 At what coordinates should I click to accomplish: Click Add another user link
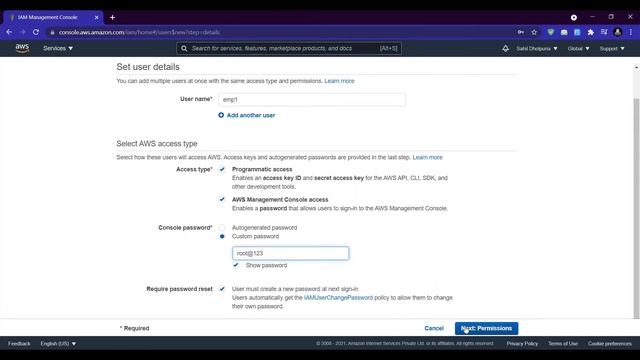[251, 115]
